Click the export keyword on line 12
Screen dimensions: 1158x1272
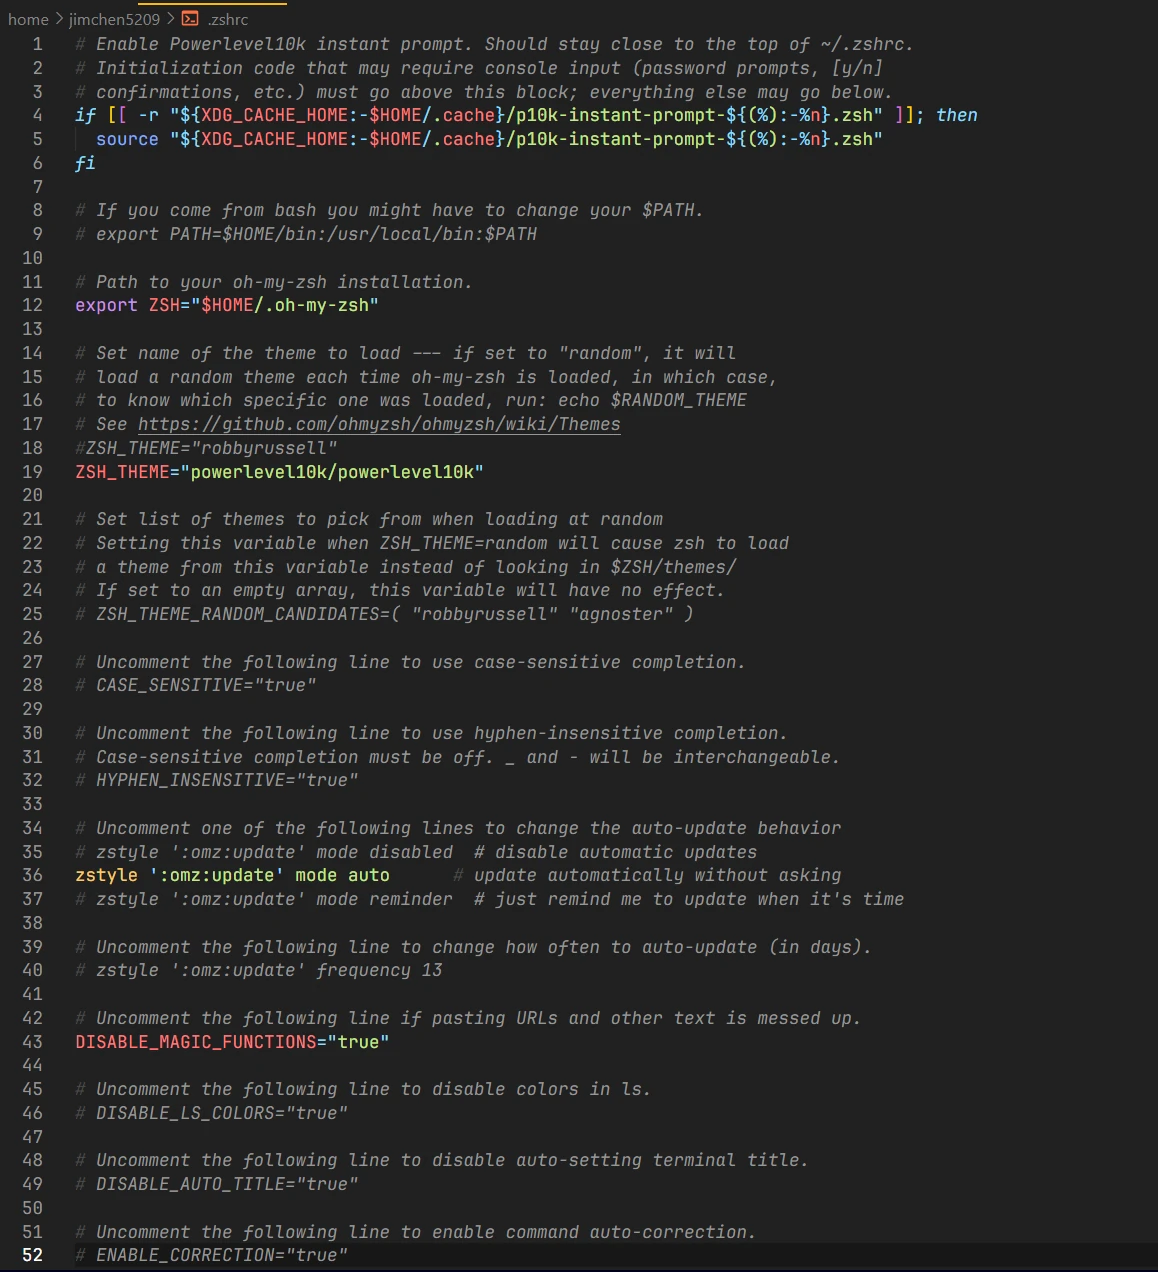[106, 305]
